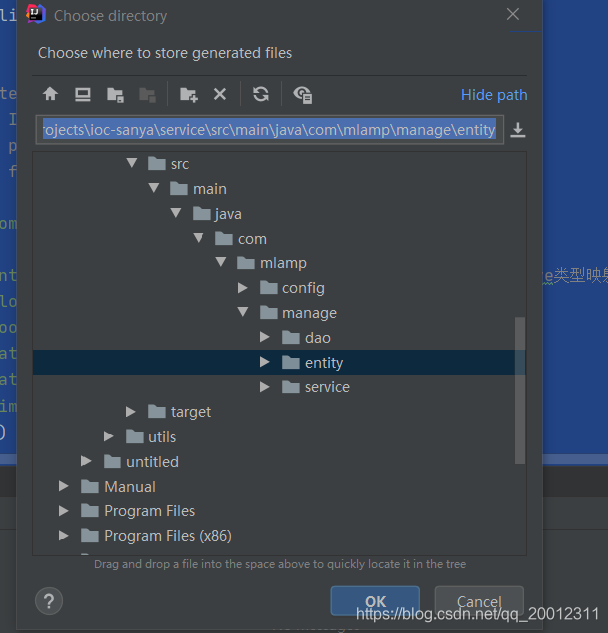This screenshot has width=608, height=633.
Task: Select the Program Files (x86) folder
Action: [156, 537]
